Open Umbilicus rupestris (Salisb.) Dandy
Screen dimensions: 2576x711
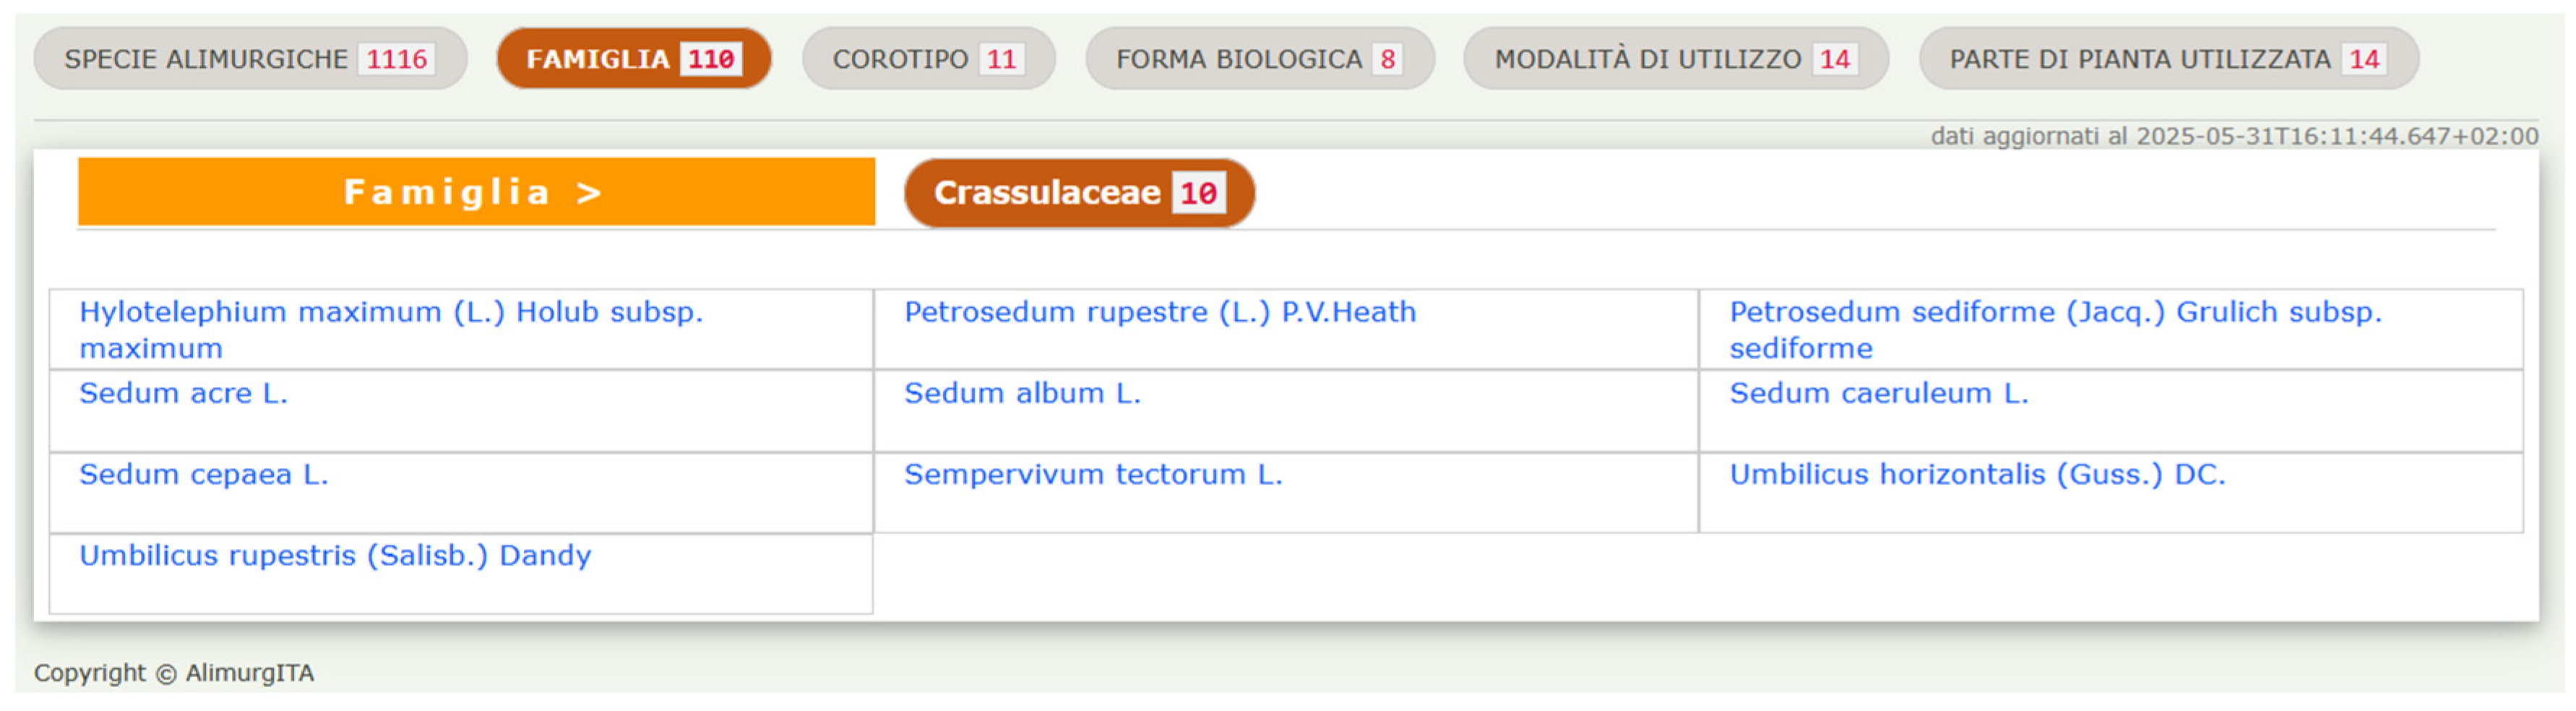(335, 556)
